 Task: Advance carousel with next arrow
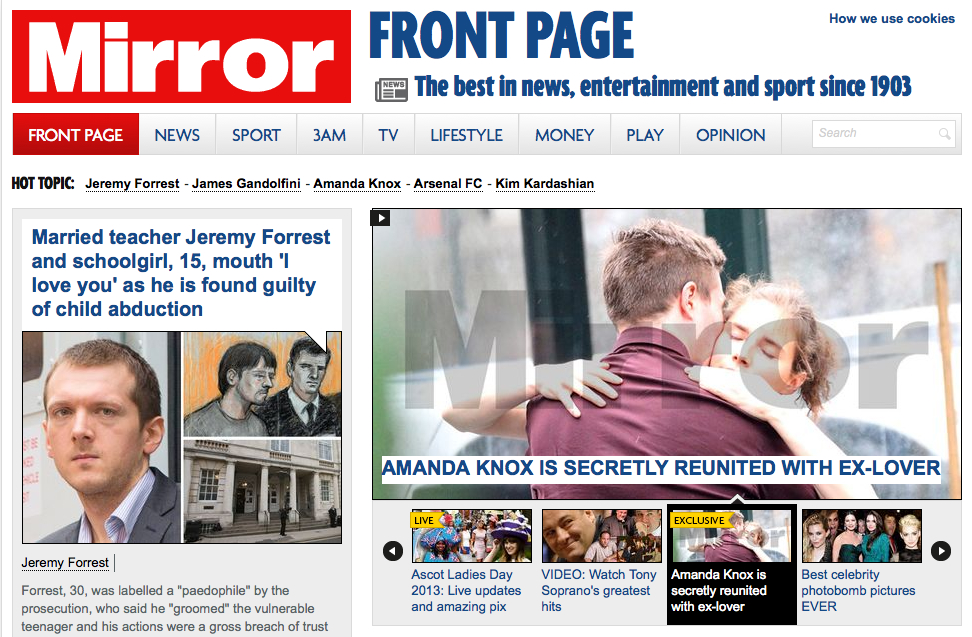tap(941, 550)
